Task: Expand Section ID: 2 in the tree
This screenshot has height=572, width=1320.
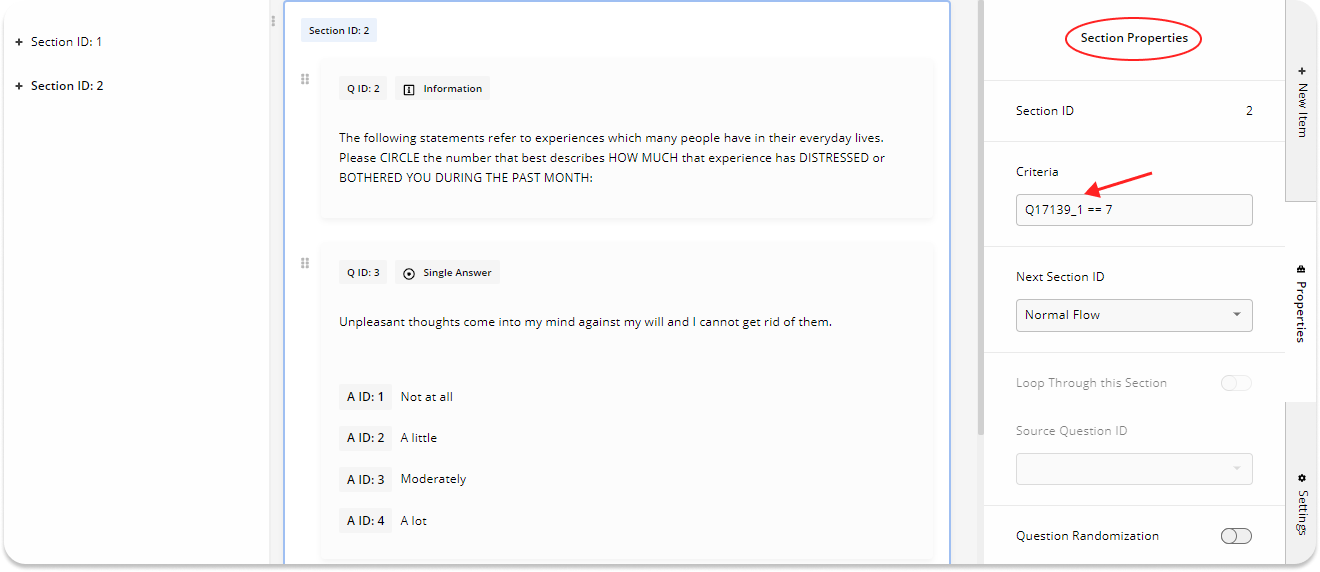Action: [19, 86]
